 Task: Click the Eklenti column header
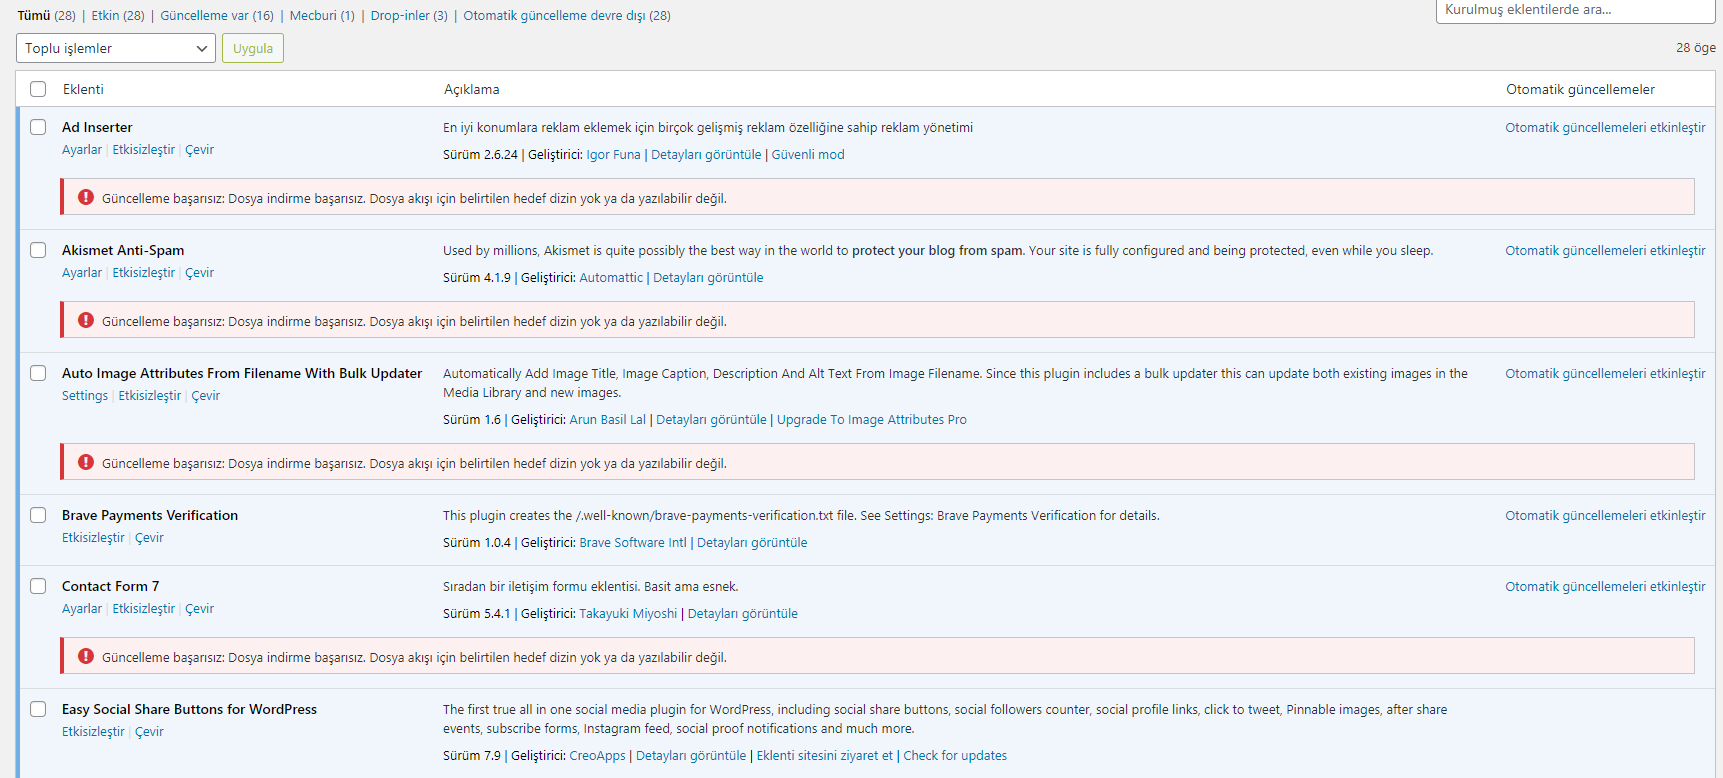point(83,89)
